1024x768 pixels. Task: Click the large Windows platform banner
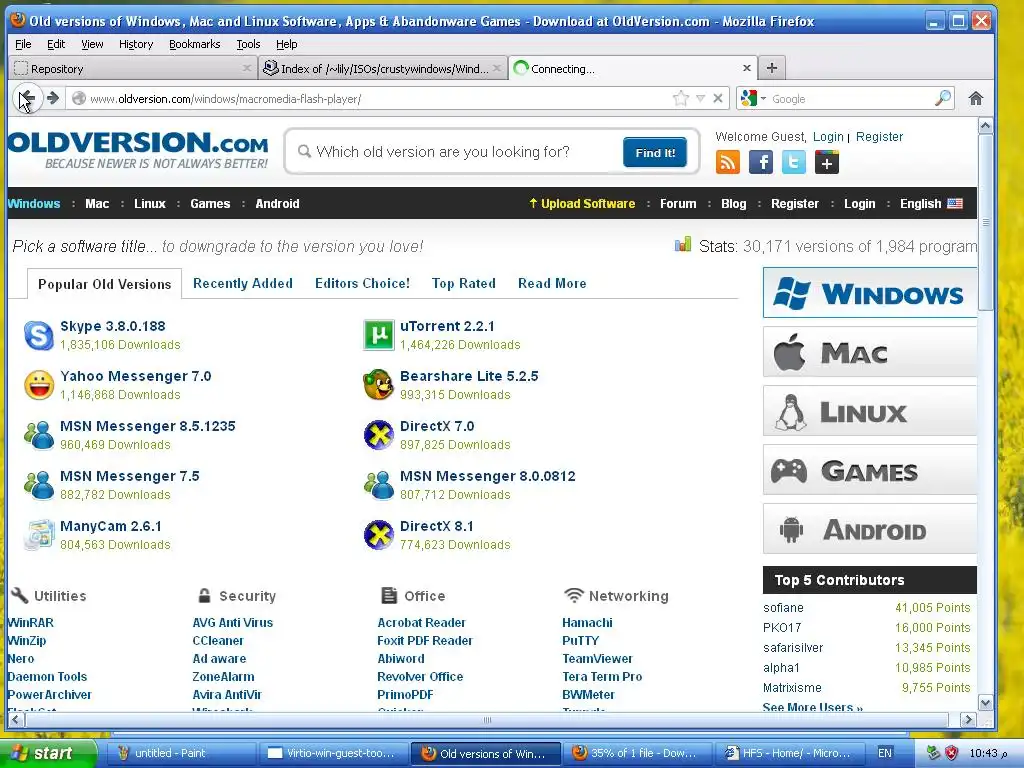click(x=870, y=293)
